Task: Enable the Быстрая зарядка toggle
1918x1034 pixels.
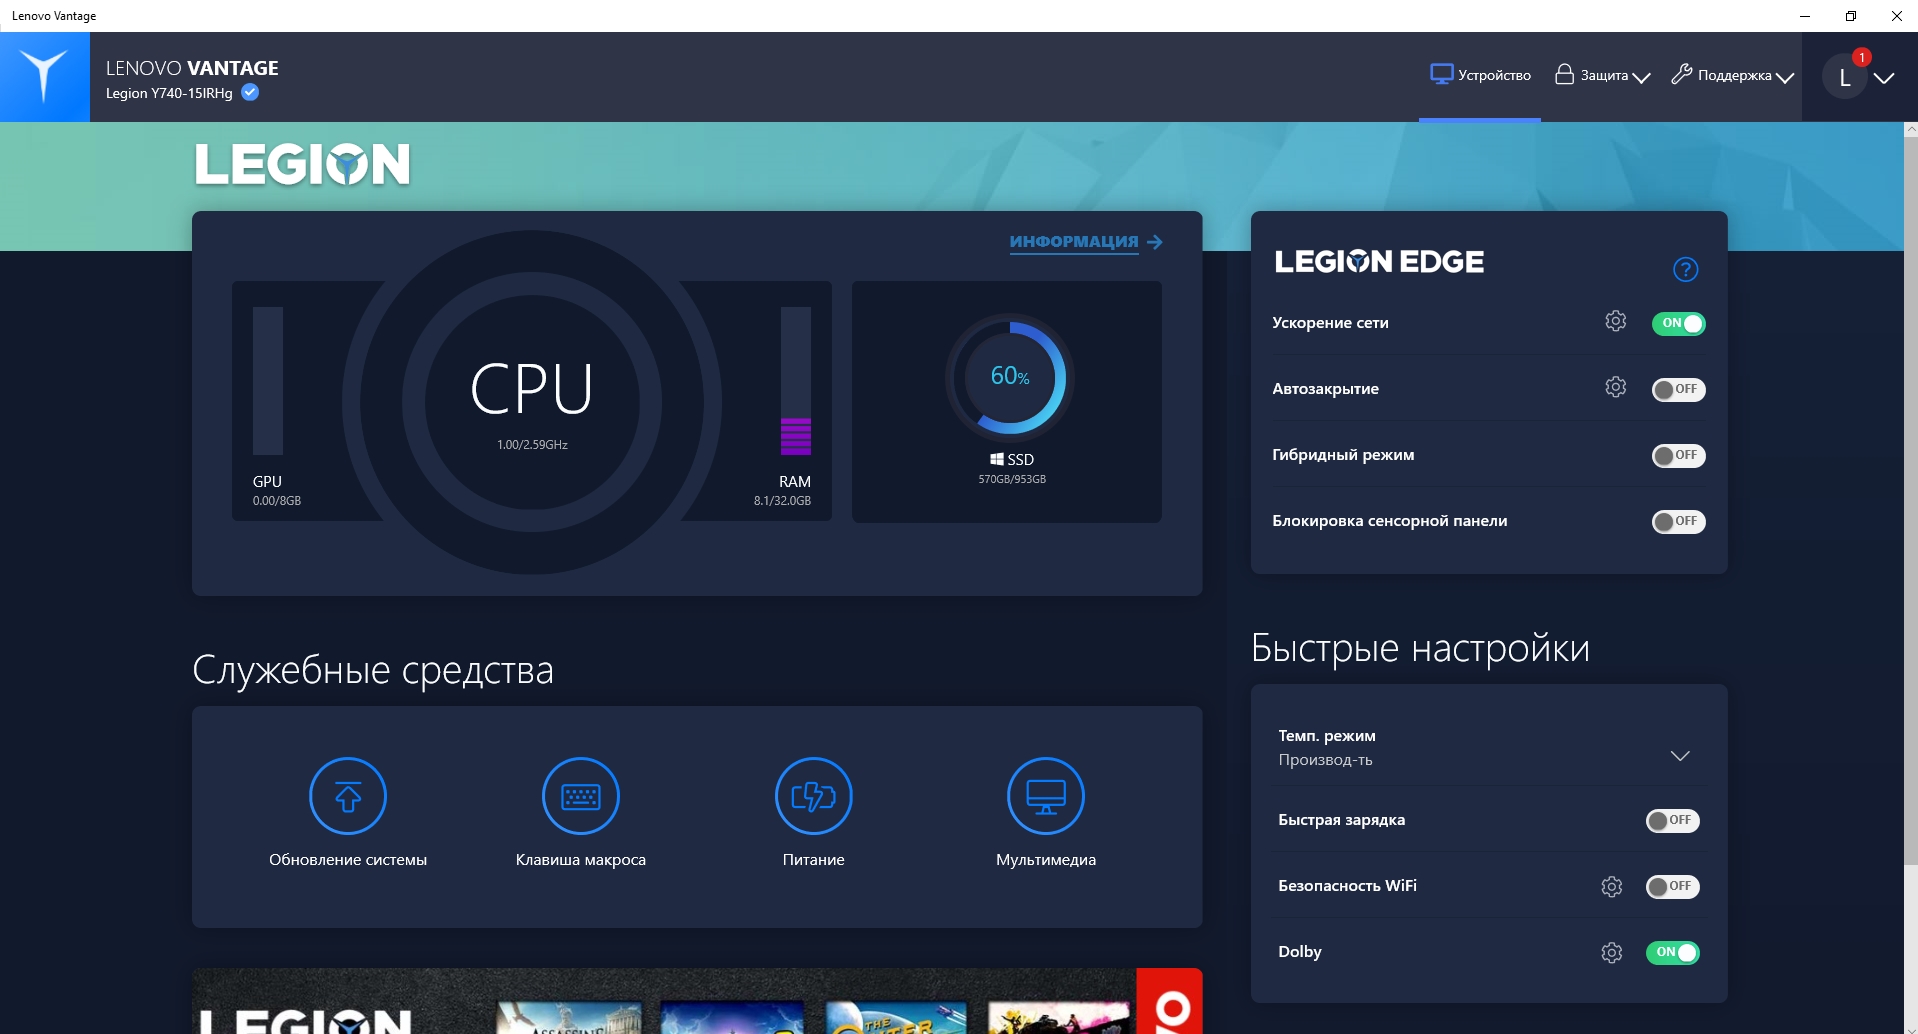Action: click(1672, 820)
